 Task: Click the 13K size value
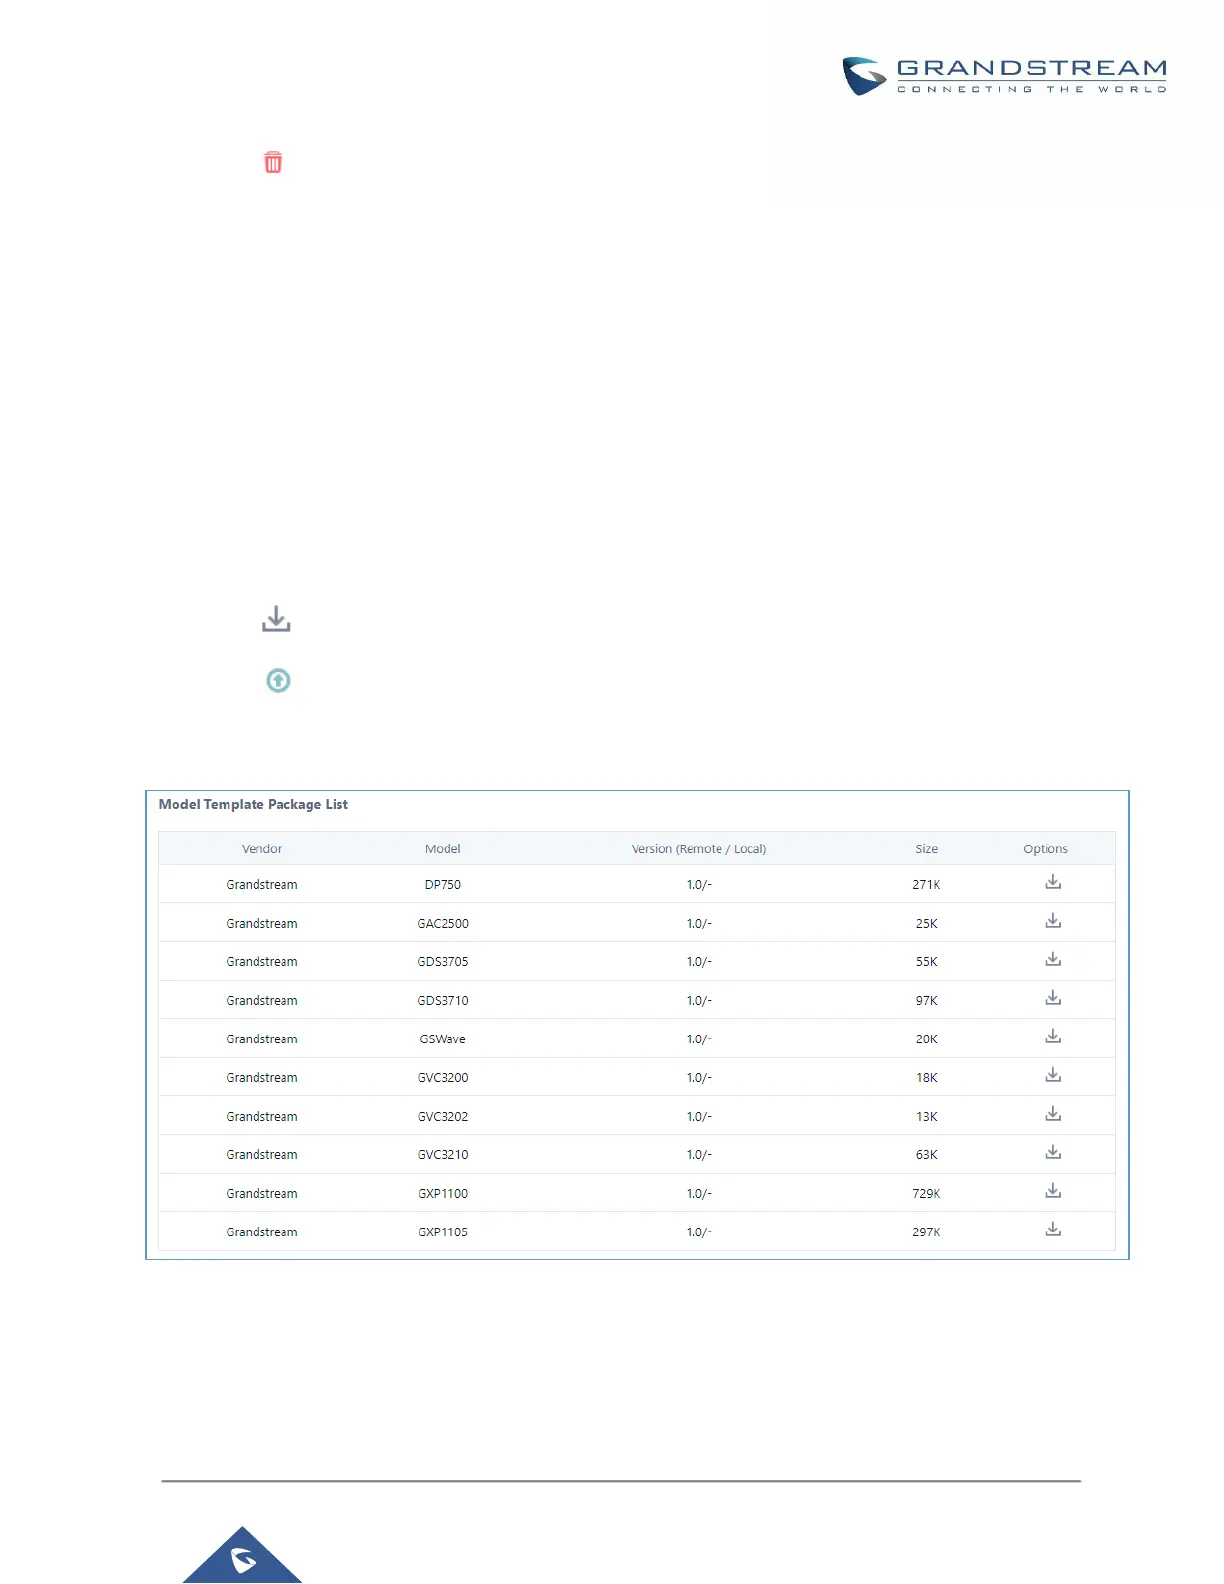pyautogui.click(x=927, y=1117)
